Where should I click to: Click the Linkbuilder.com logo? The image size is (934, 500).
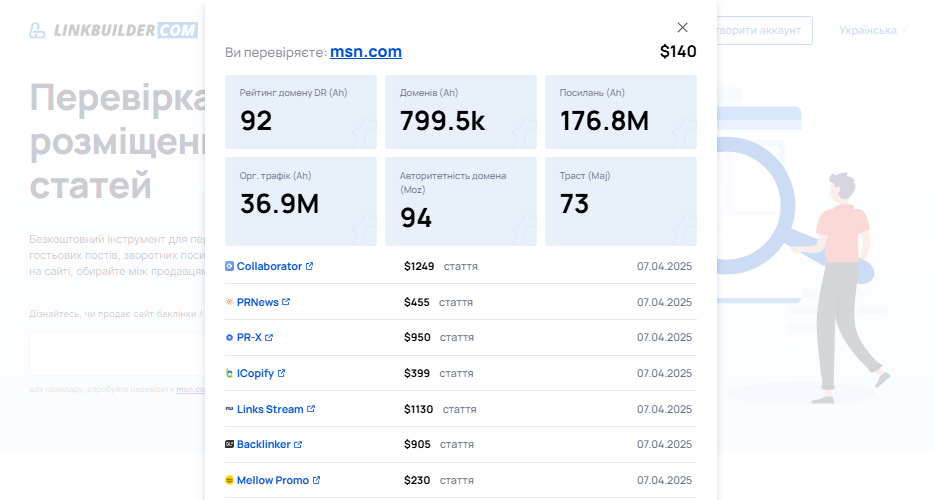click(114, 30)
